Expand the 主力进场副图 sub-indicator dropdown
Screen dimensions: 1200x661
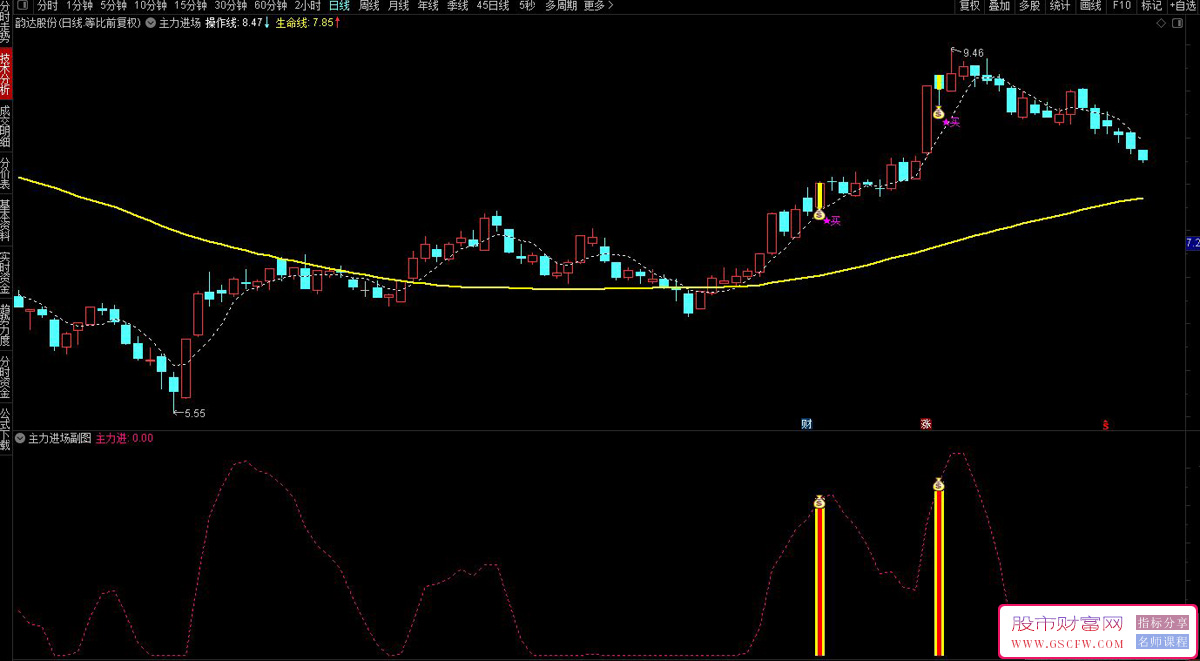pyautogui.click(x=20, y=438)
